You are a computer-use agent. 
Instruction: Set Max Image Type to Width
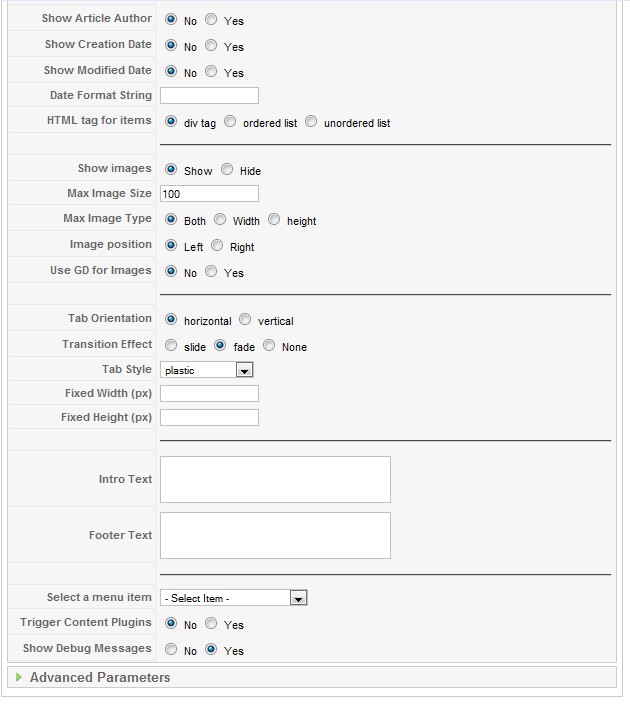click(220, 219)
